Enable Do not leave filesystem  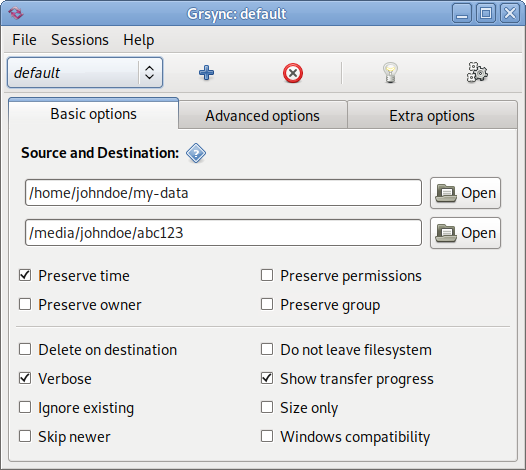point(267,349)
